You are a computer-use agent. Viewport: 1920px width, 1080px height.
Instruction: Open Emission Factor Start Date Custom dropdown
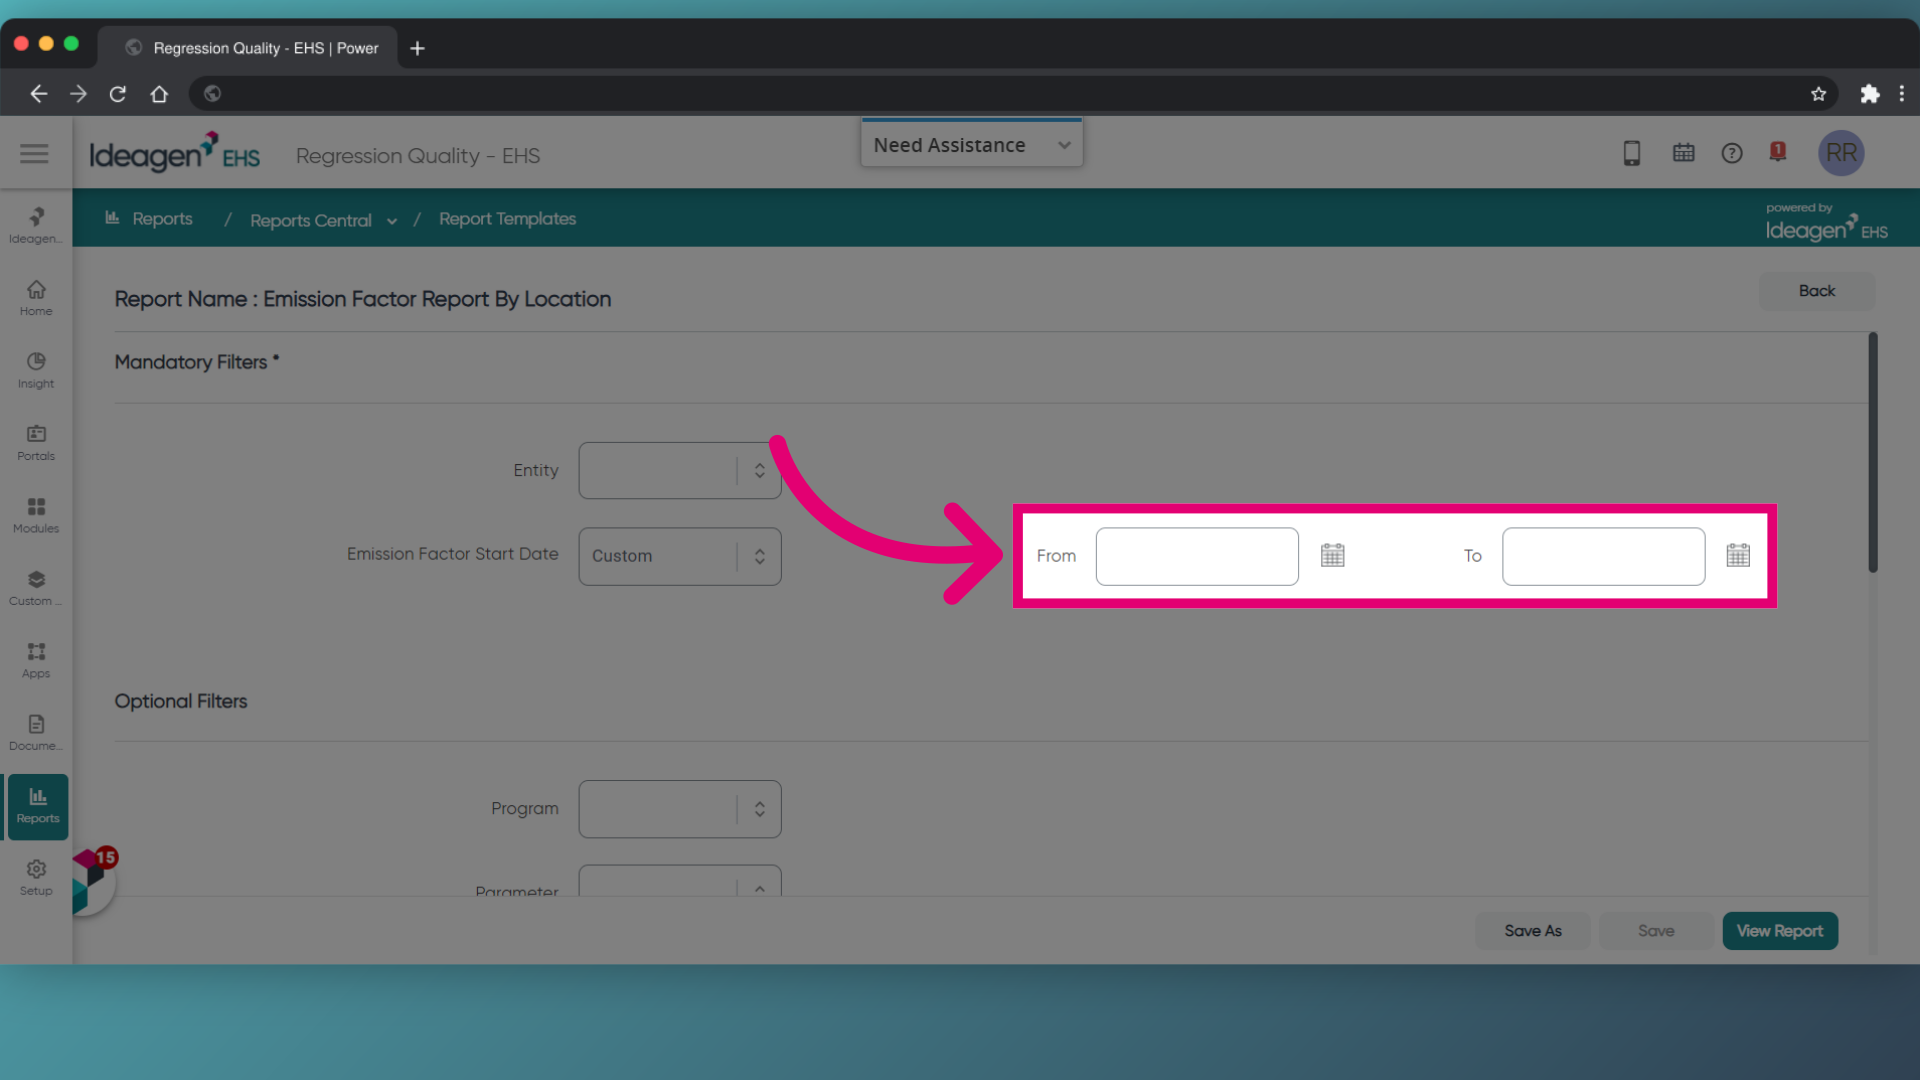680,556
